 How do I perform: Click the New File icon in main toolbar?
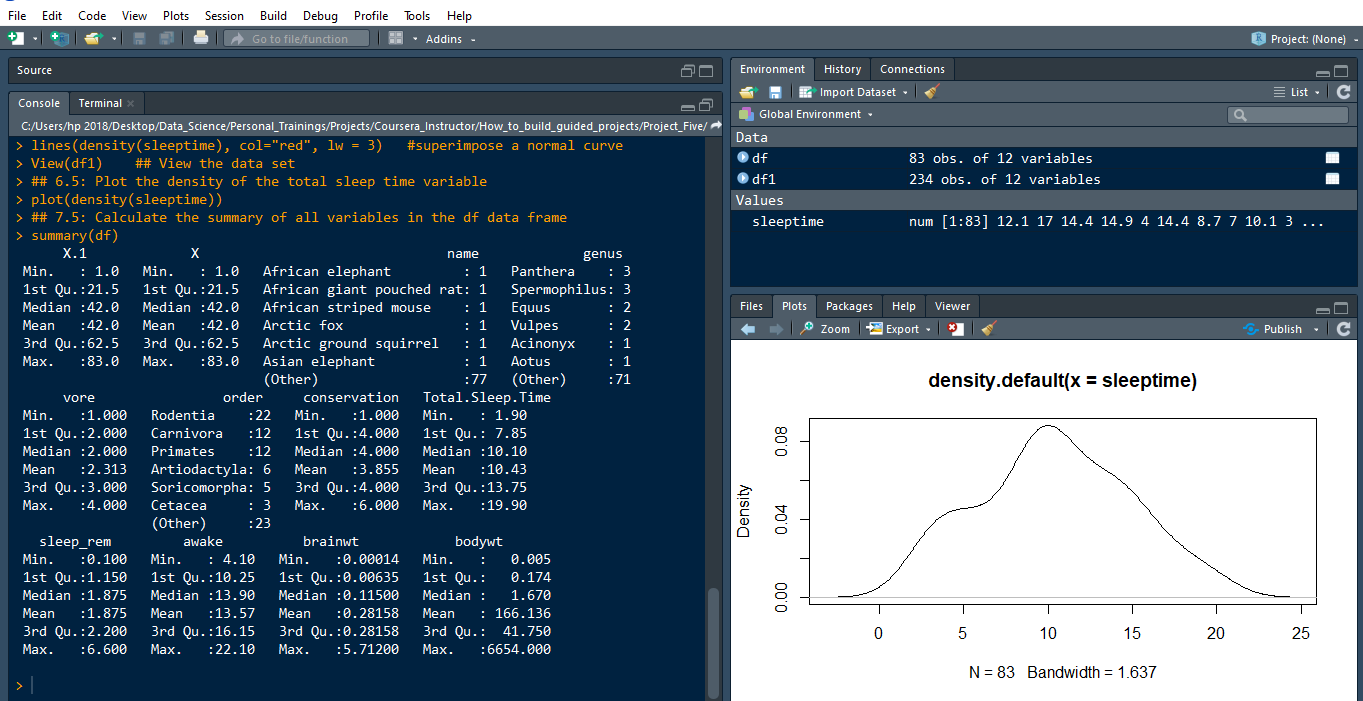[16, 38]
